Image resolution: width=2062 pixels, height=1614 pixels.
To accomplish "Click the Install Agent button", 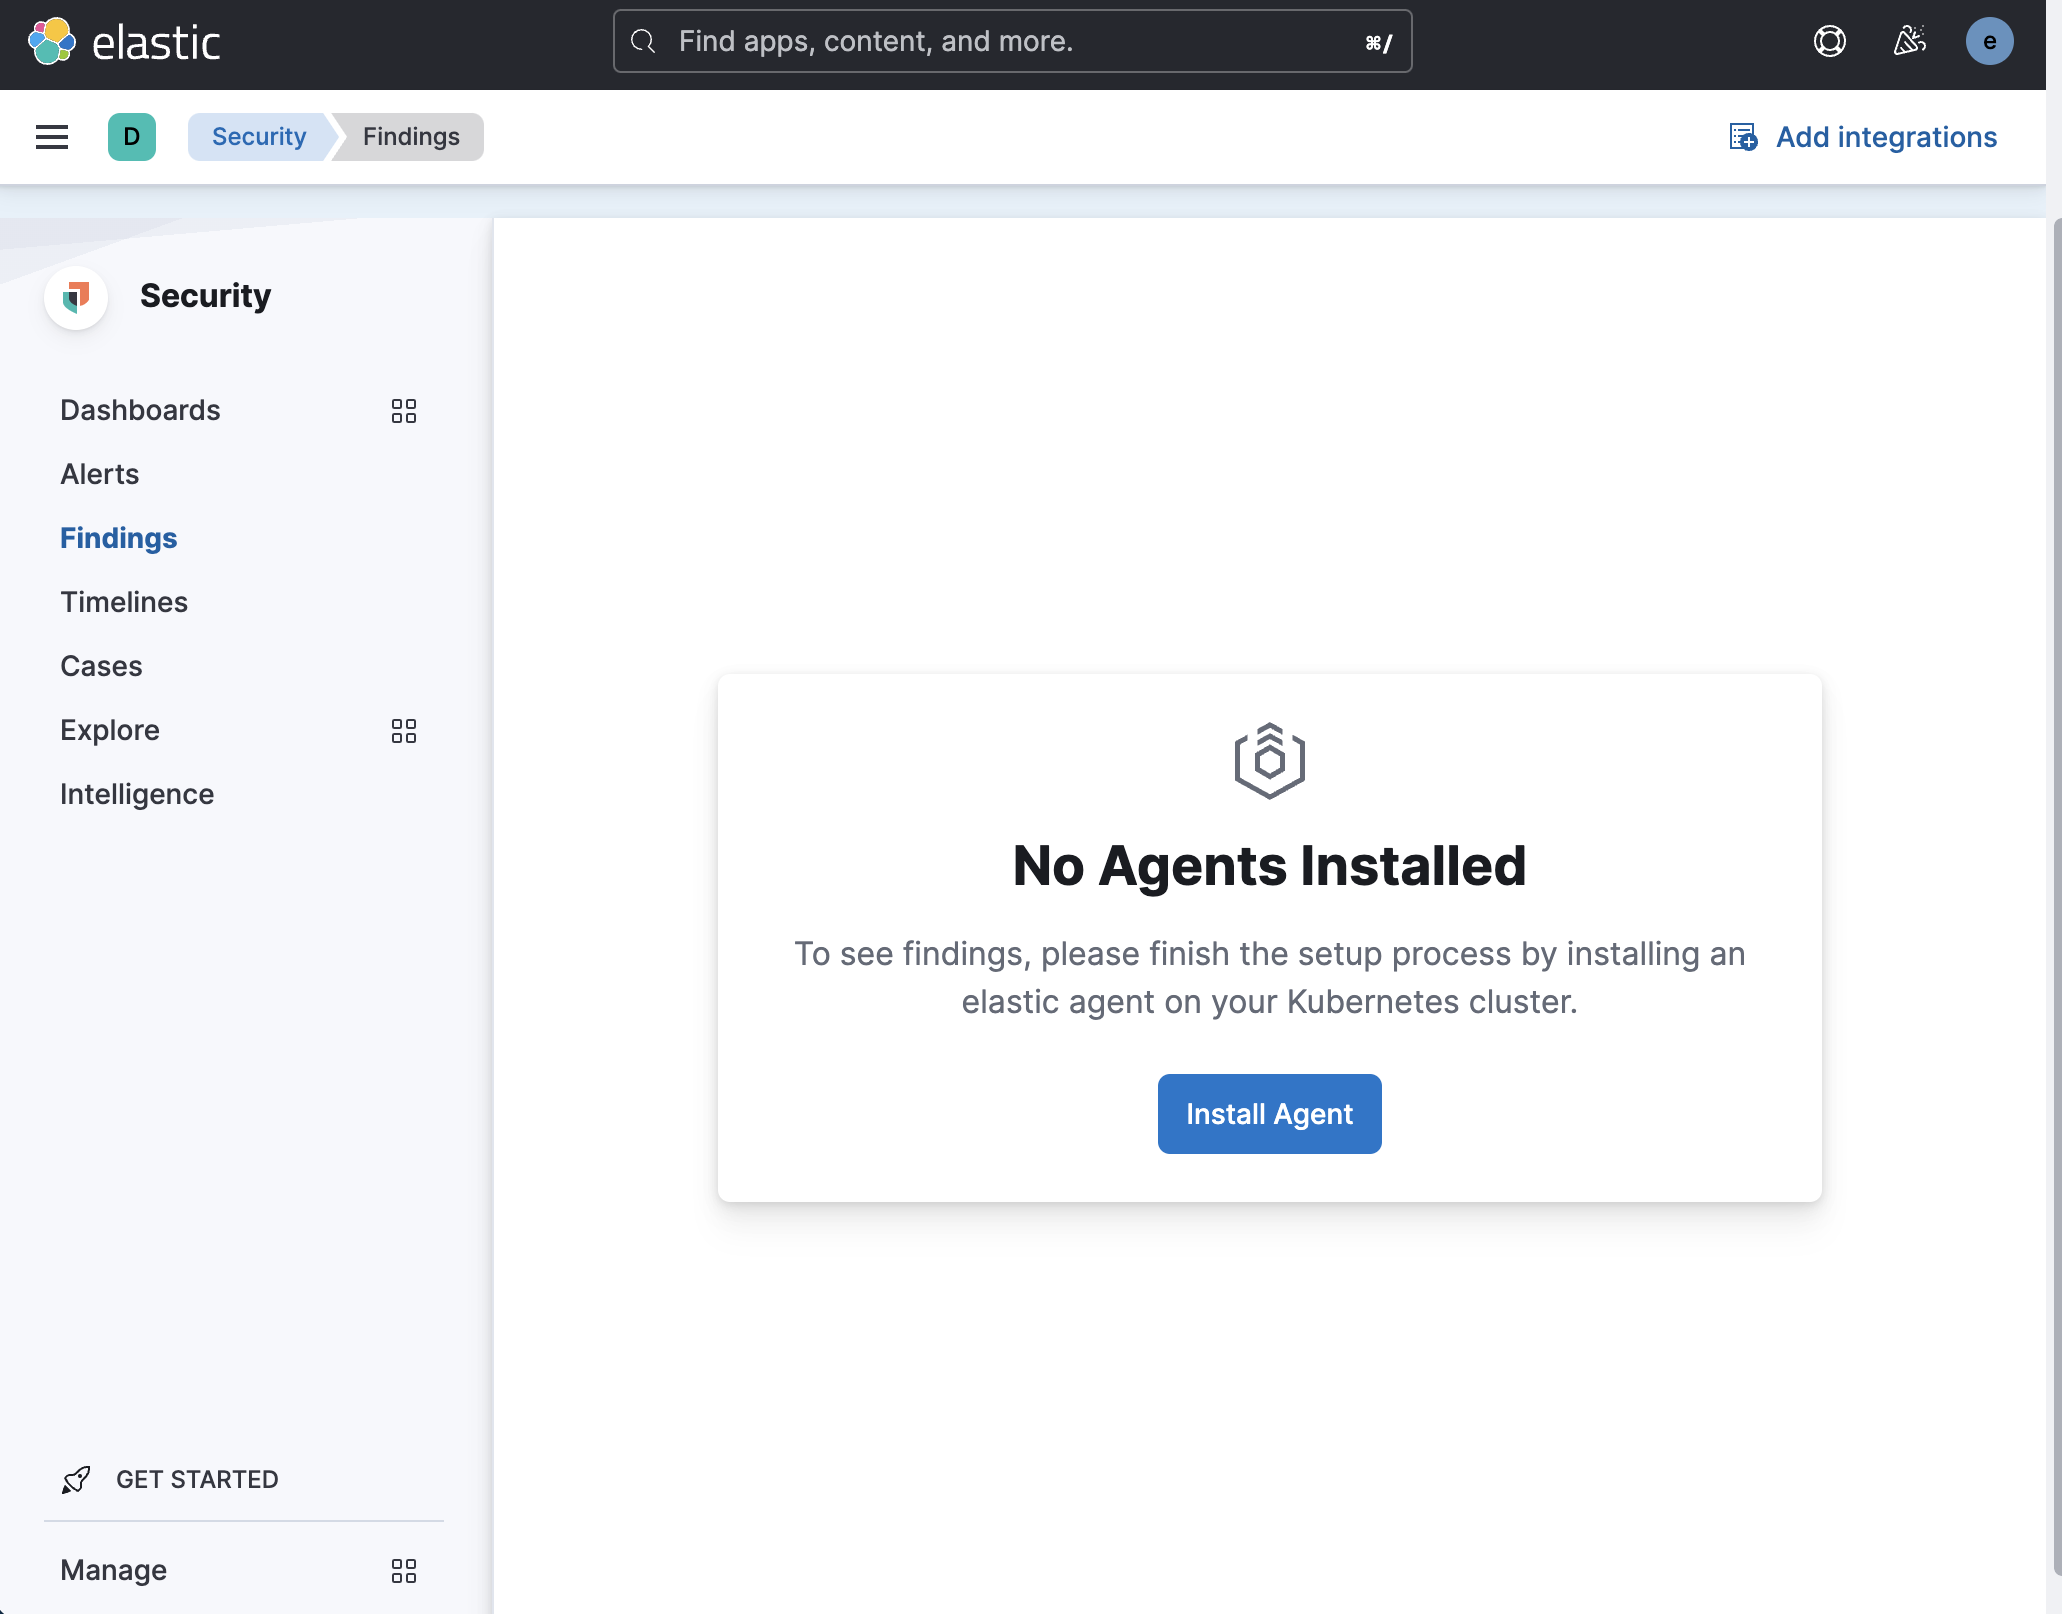I will pyautogui.click(x=1268, y=1113).
